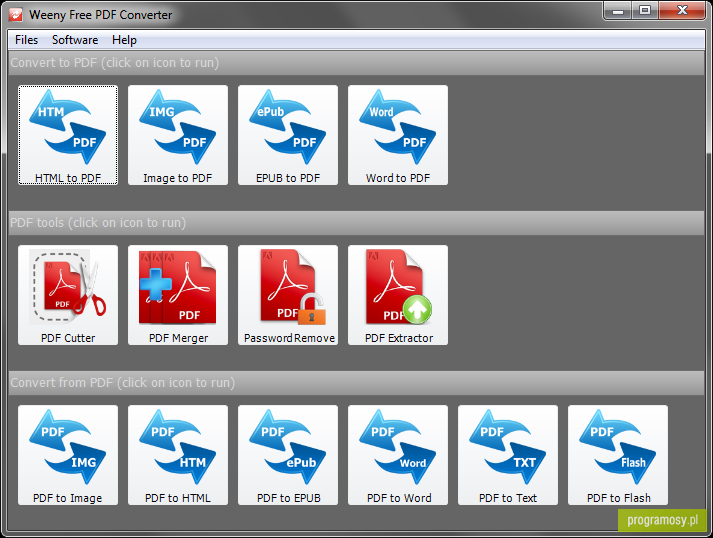Screen dimensions: 713x538
Task: Open the PDF to HTML converter
Action: pos(178,455)
